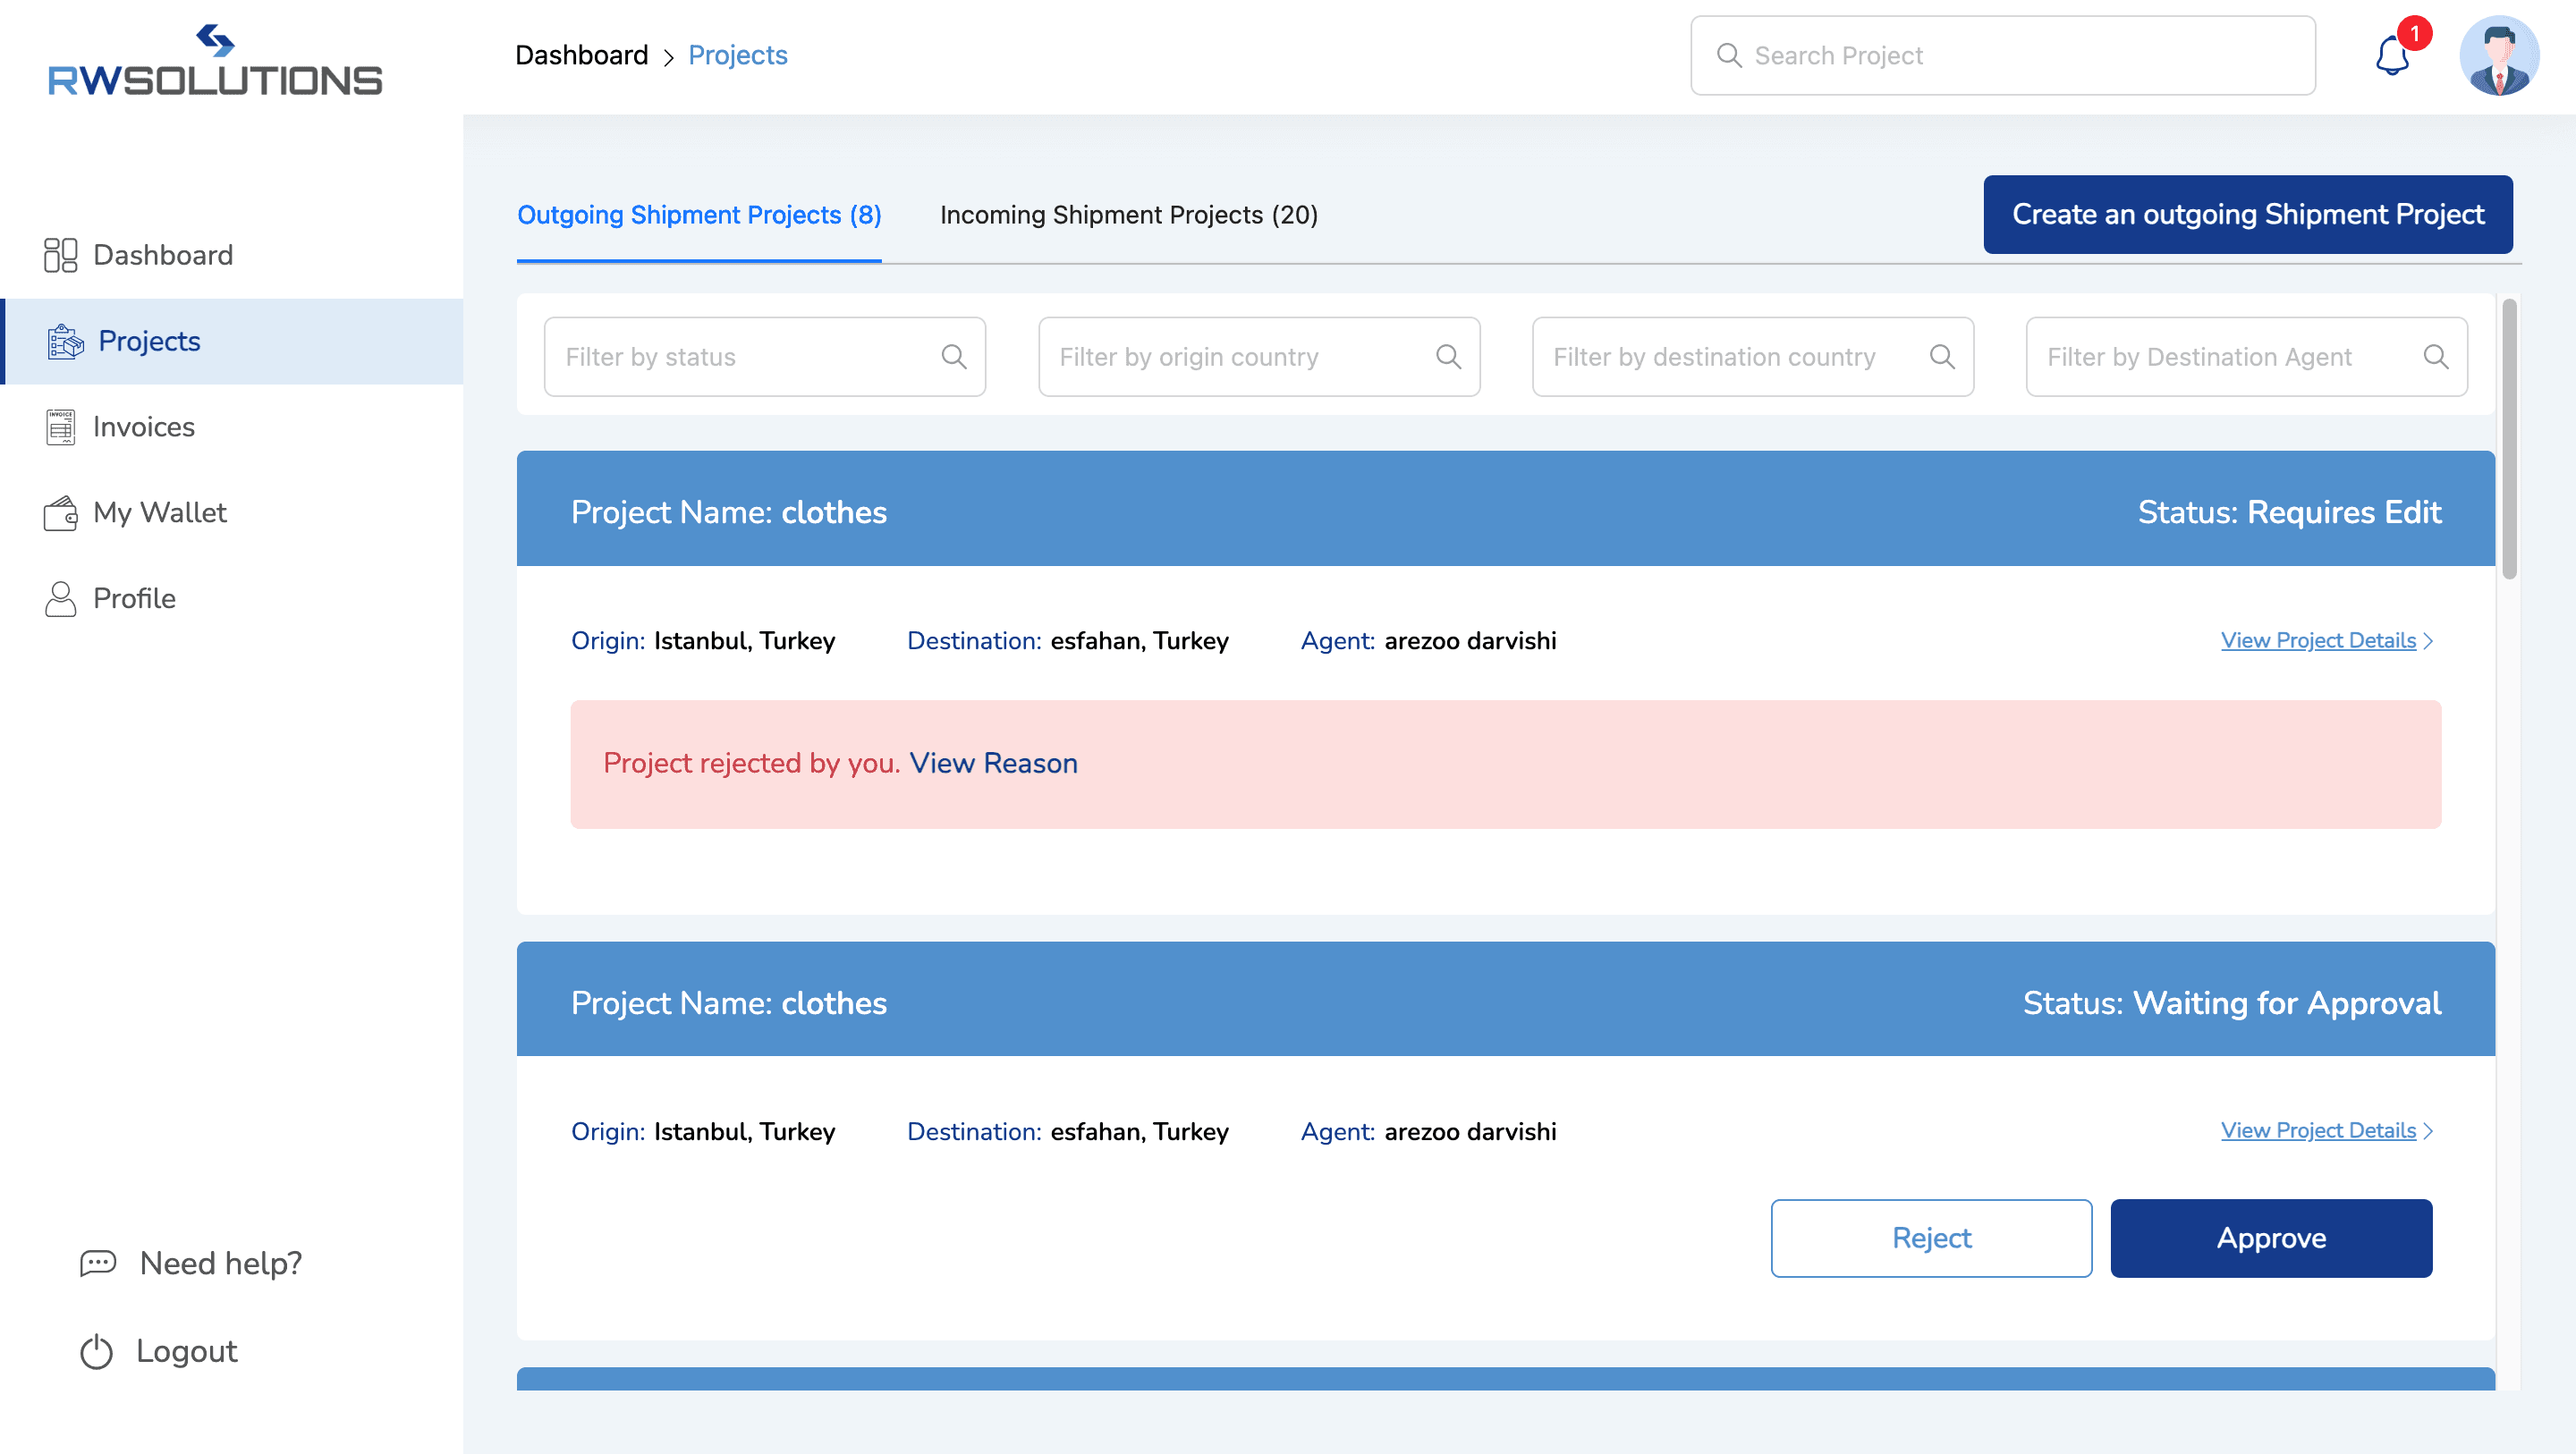Click the Profile person icon
This screenshot has width=2576, height=1454.
[60, 599]
